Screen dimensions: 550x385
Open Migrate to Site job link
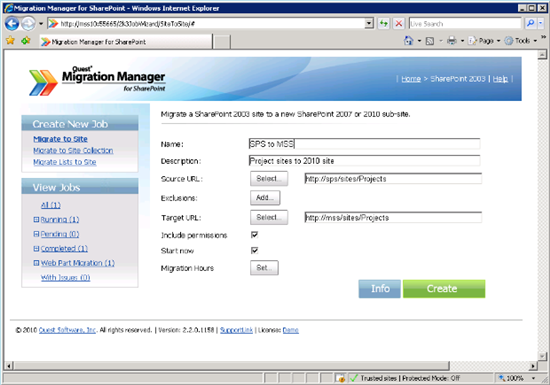(x=60, y=139)
